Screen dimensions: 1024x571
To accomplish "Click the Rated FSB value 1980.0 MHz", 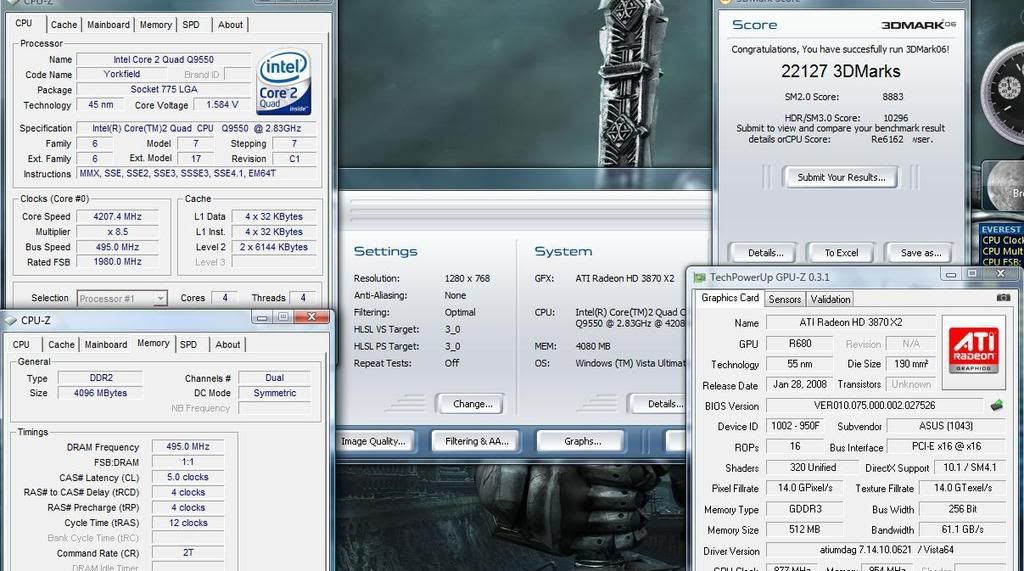I will pyautogui.click(x=118, y=261).
